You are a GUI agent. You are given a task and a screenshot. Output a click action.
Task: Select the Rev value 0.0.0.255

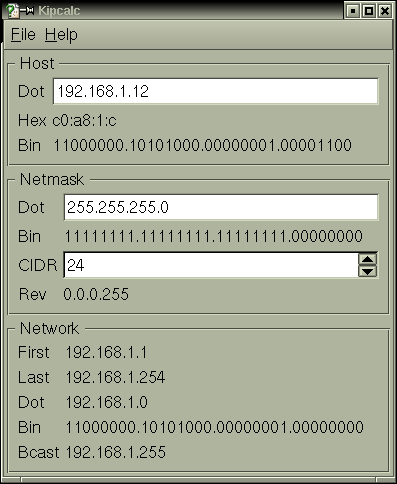click(96, 294)
